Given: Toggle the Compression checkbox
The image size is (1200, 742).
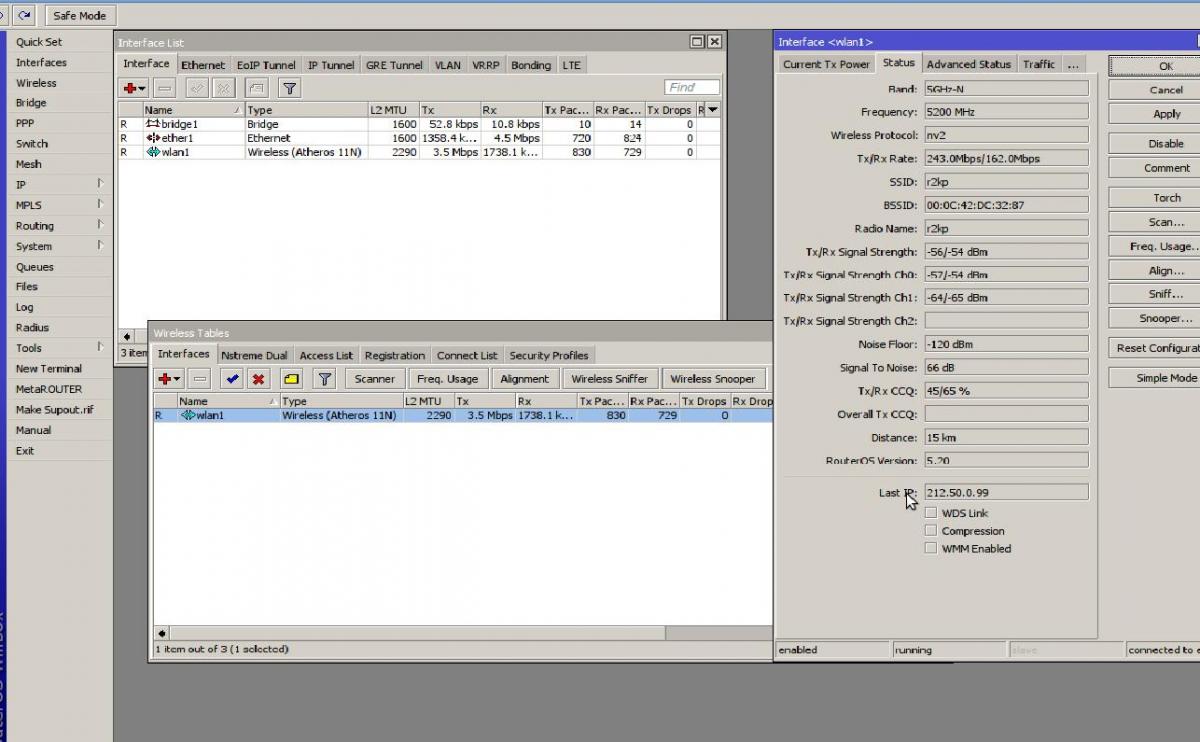Looking at the screenshot, I should pyautogui.click(x=931, y=531).
